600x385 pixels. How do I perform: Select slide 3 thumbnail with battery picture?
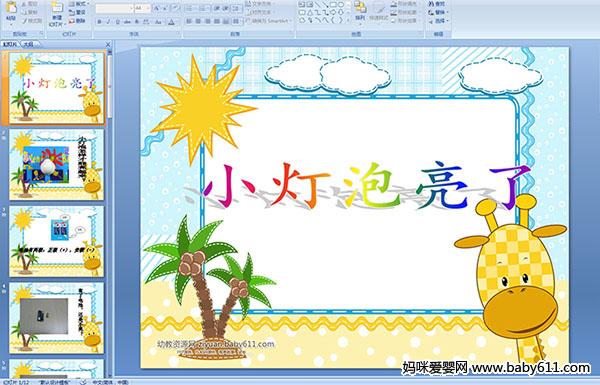(57, 242)
